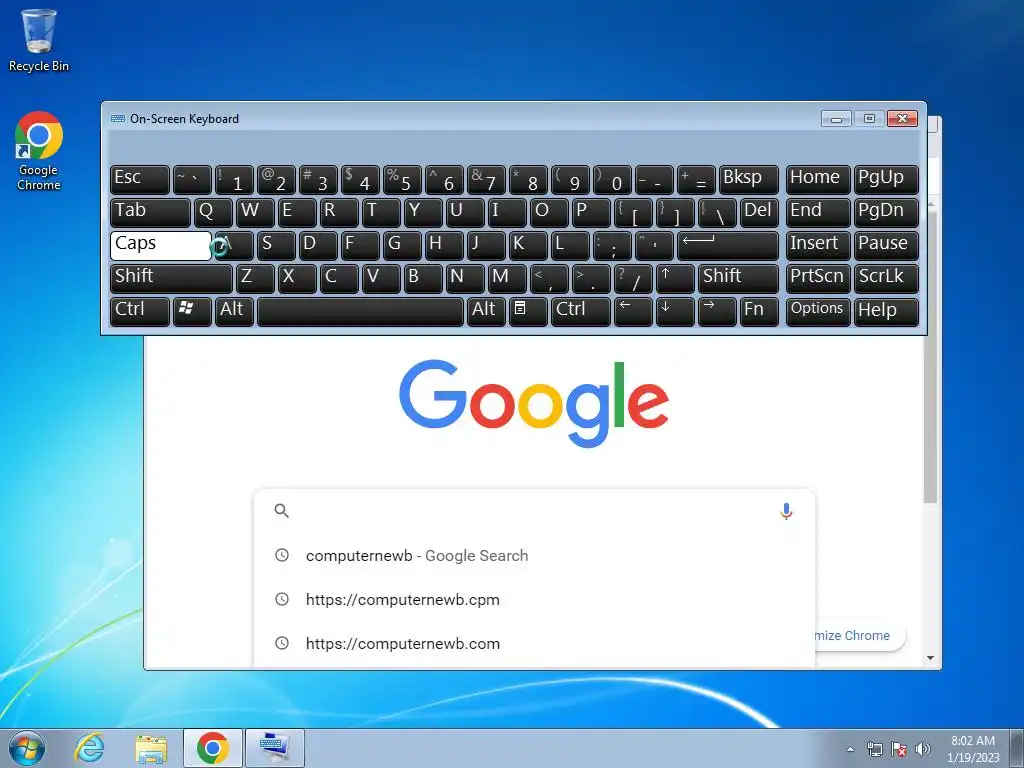Click the Help key
This screenshot has height=768, width=1024.
(x=886, y=311)
